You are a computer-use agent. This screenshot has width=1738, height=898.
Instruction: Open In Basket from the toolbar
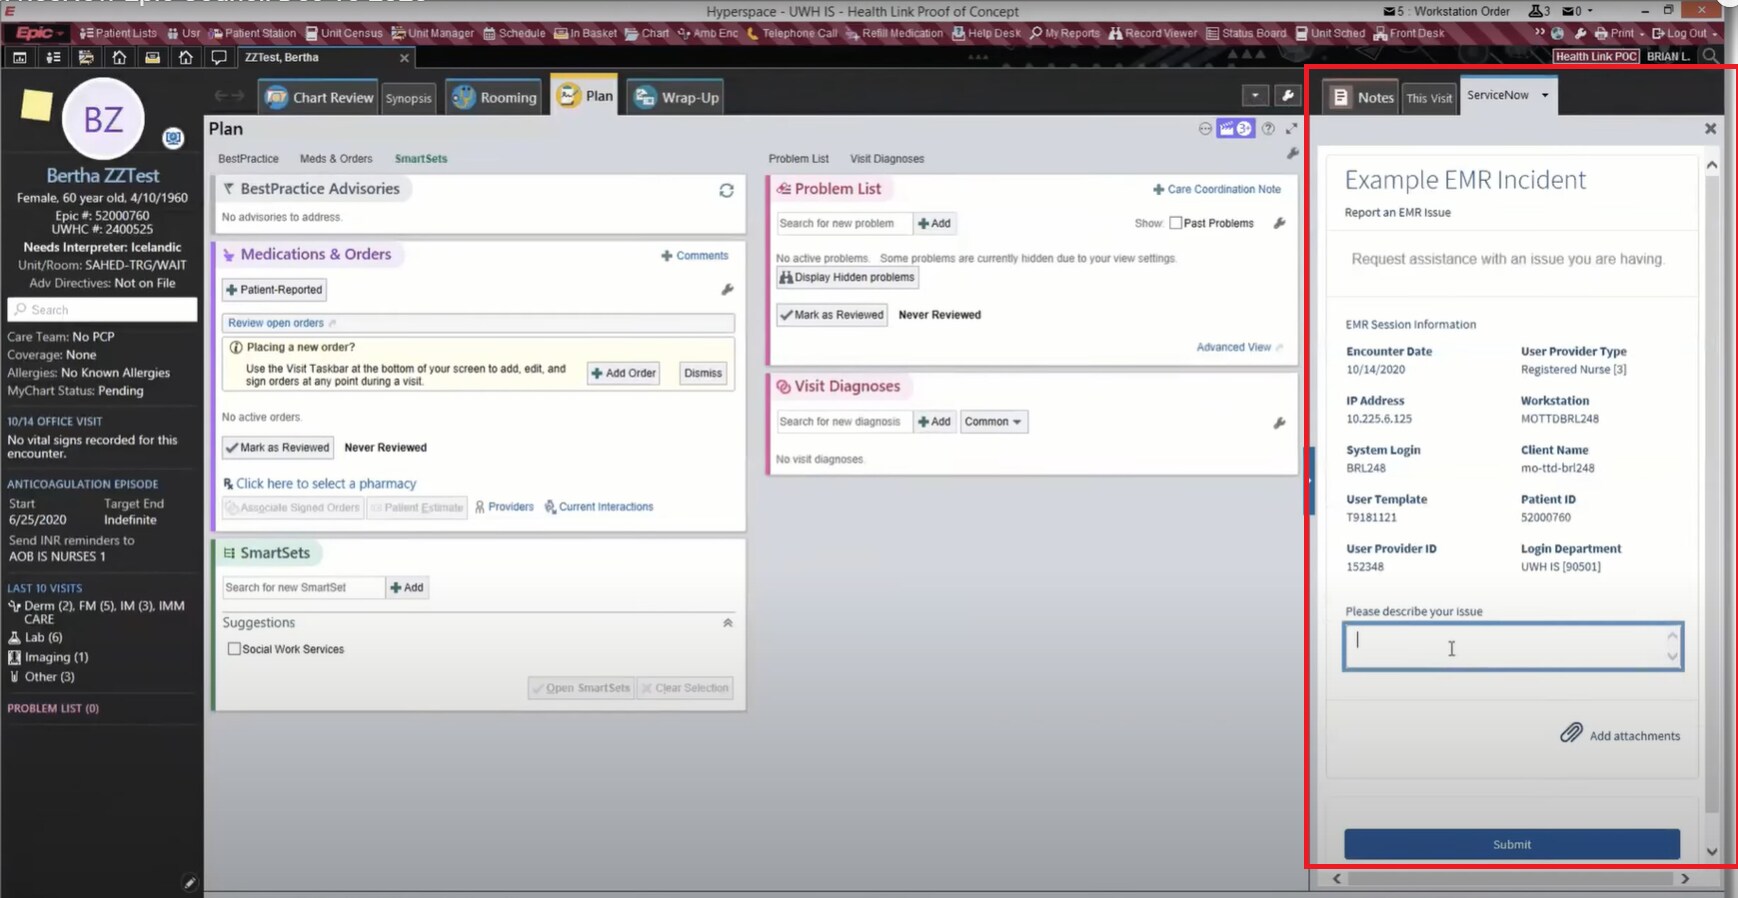point(585,33)
